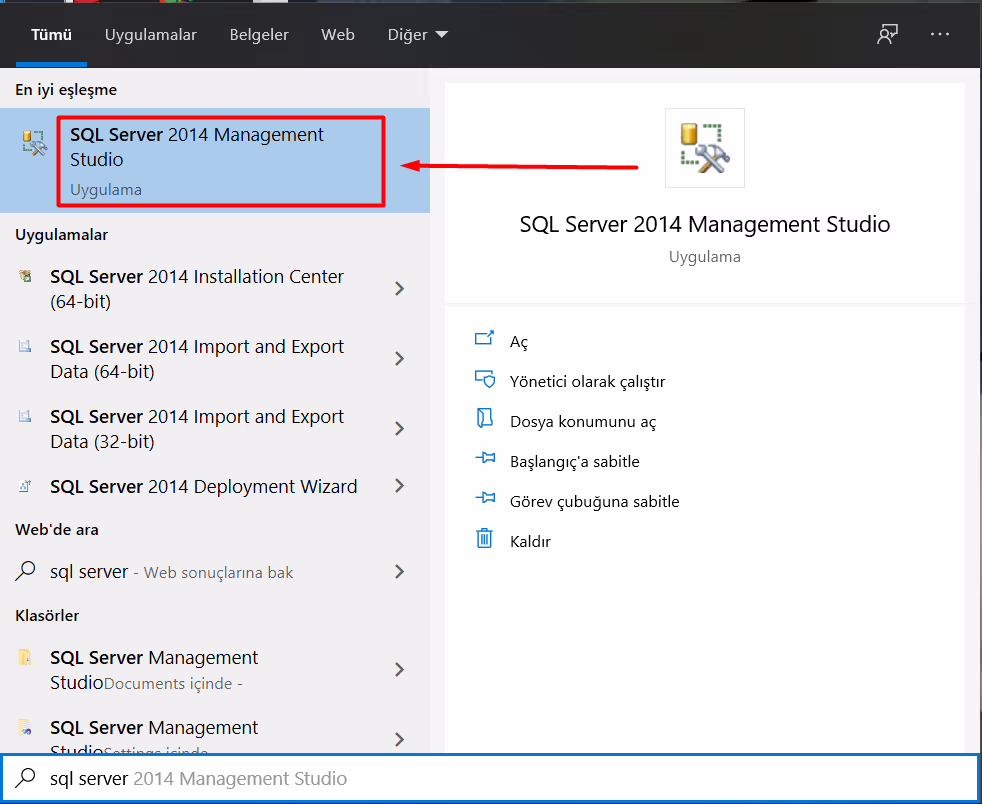The image size is (982, 804).
Task: Click the pin to Start icon
Action: 484,458
